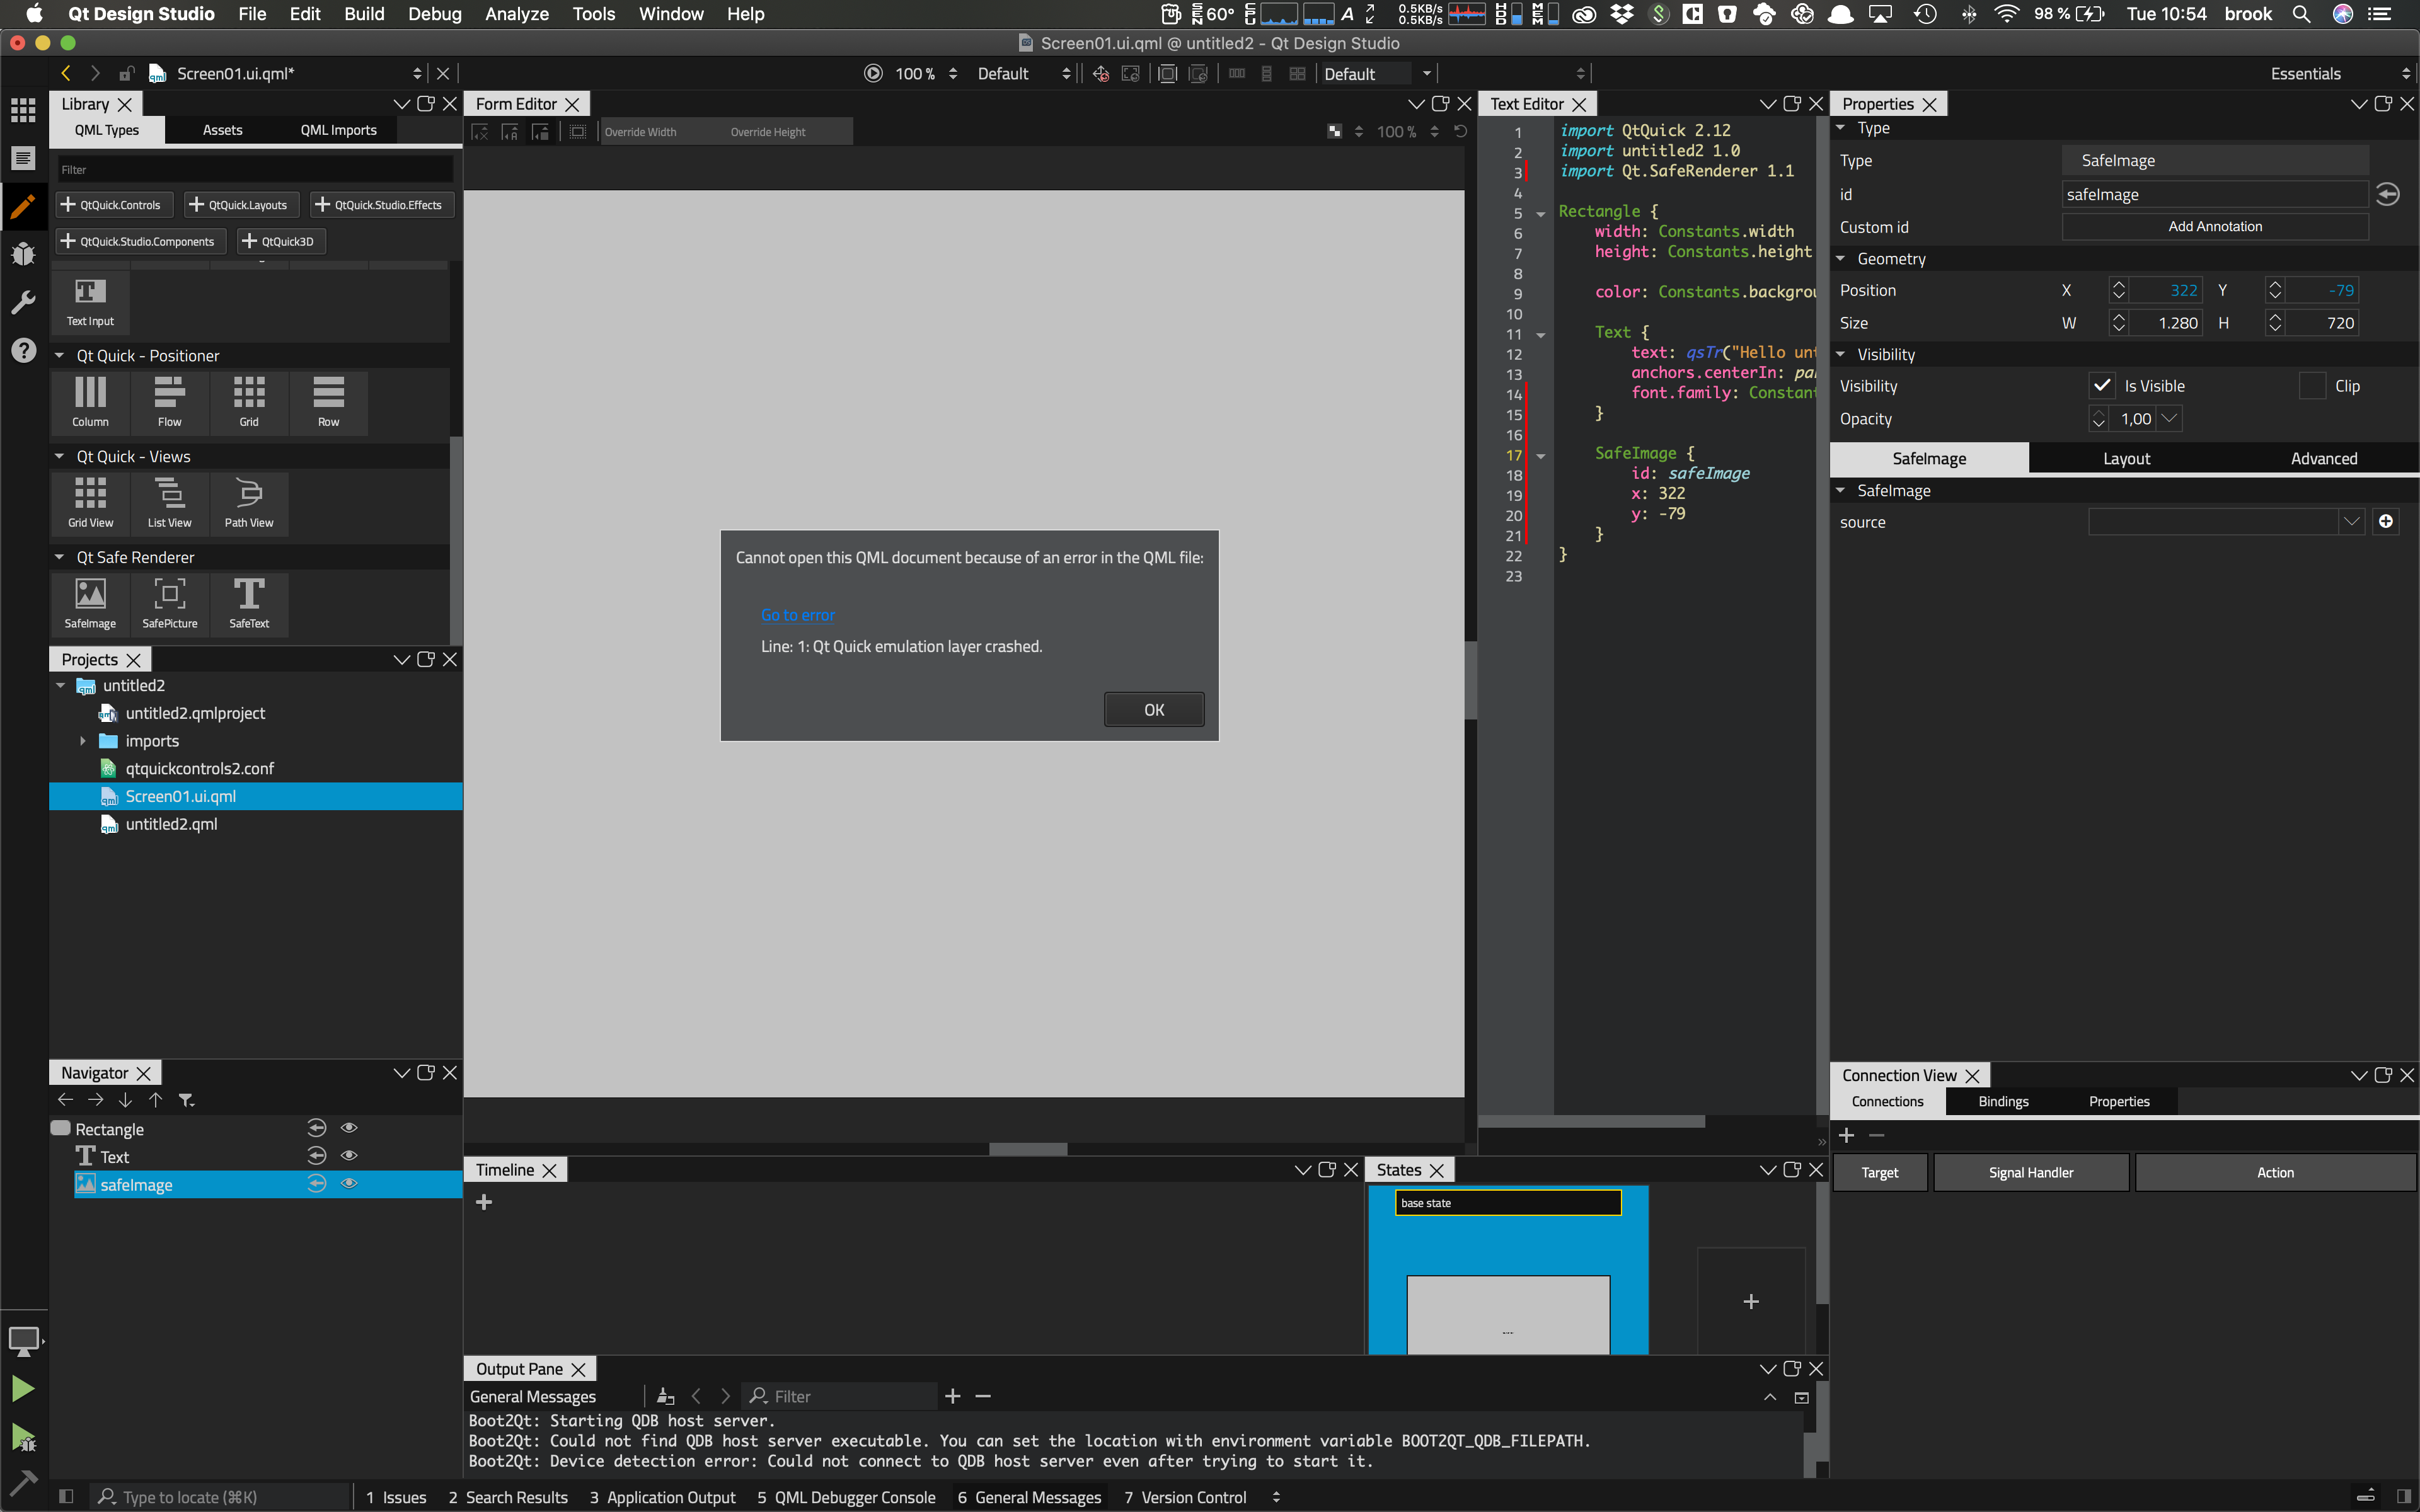The height and width of the screenshot is (1512, 2420).
Task: Collapse the Qt Quick - Positioner section
Action: (59, 355)
